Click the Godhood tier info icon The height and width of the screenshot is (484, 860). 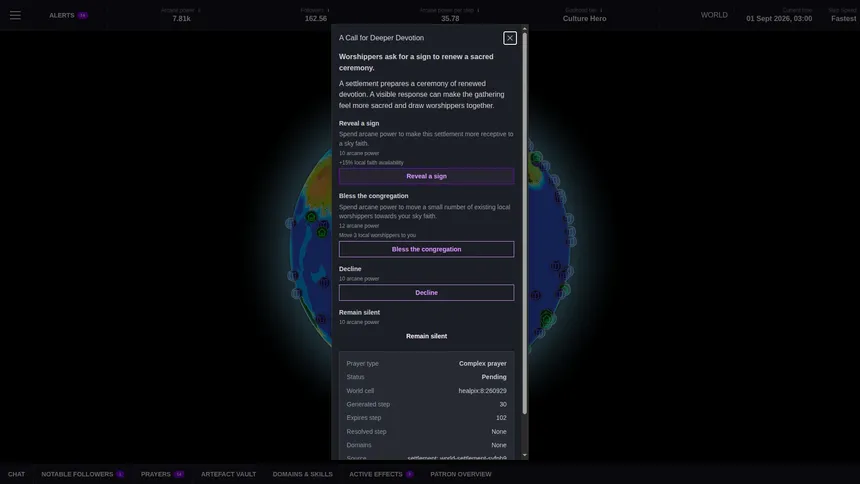[x=601, y=10]
